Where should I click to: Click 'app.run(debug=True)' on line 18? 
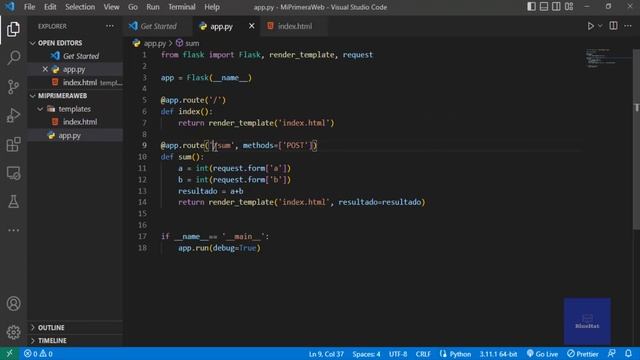point(219,248)
